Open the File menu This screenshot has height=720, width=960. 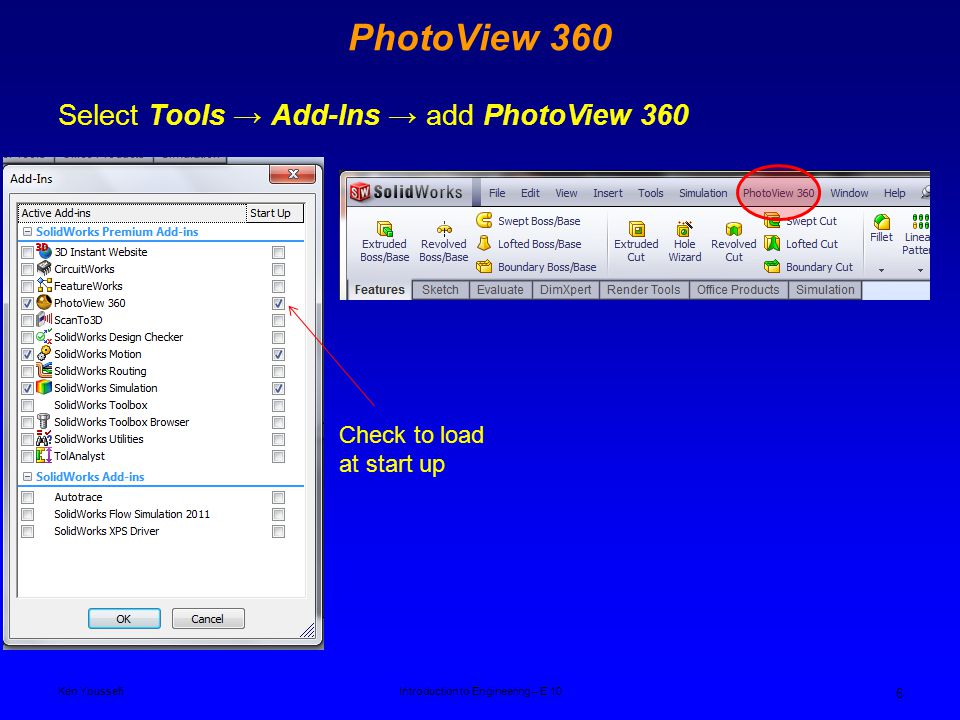(497, 193)
